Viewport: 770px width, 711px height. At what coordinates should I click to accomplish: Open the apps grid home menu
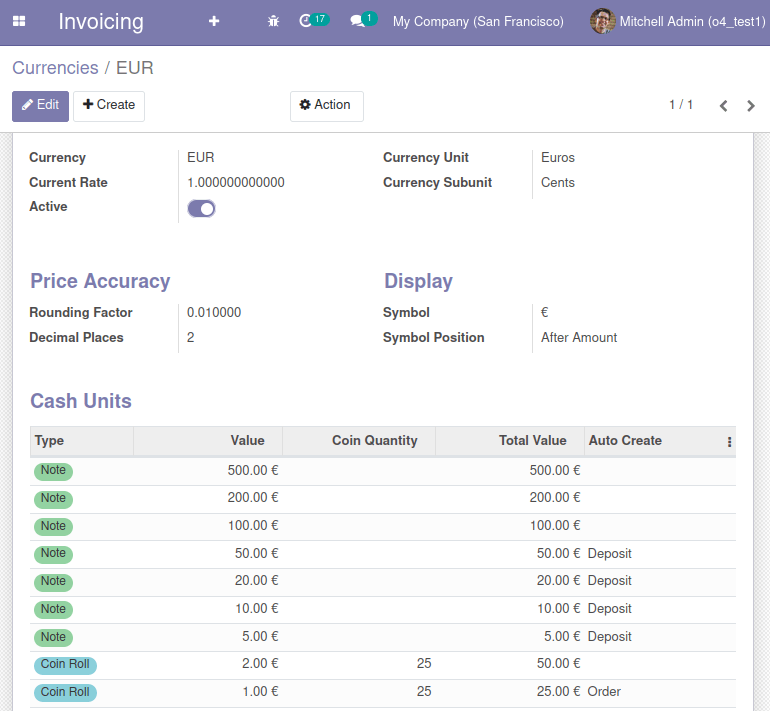coord(19,21)
